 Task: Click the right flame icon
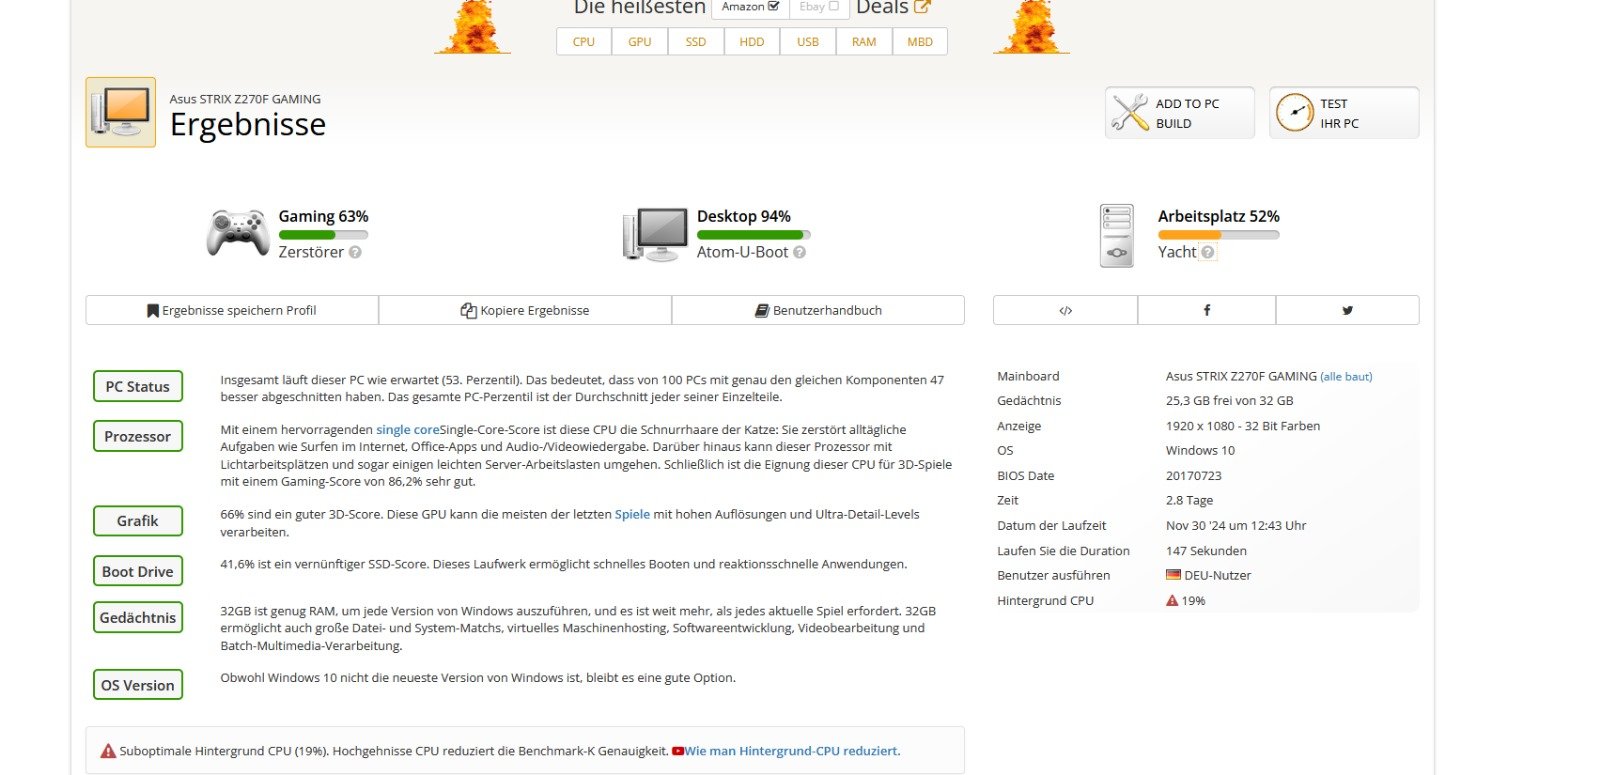tap(1031, 27)
